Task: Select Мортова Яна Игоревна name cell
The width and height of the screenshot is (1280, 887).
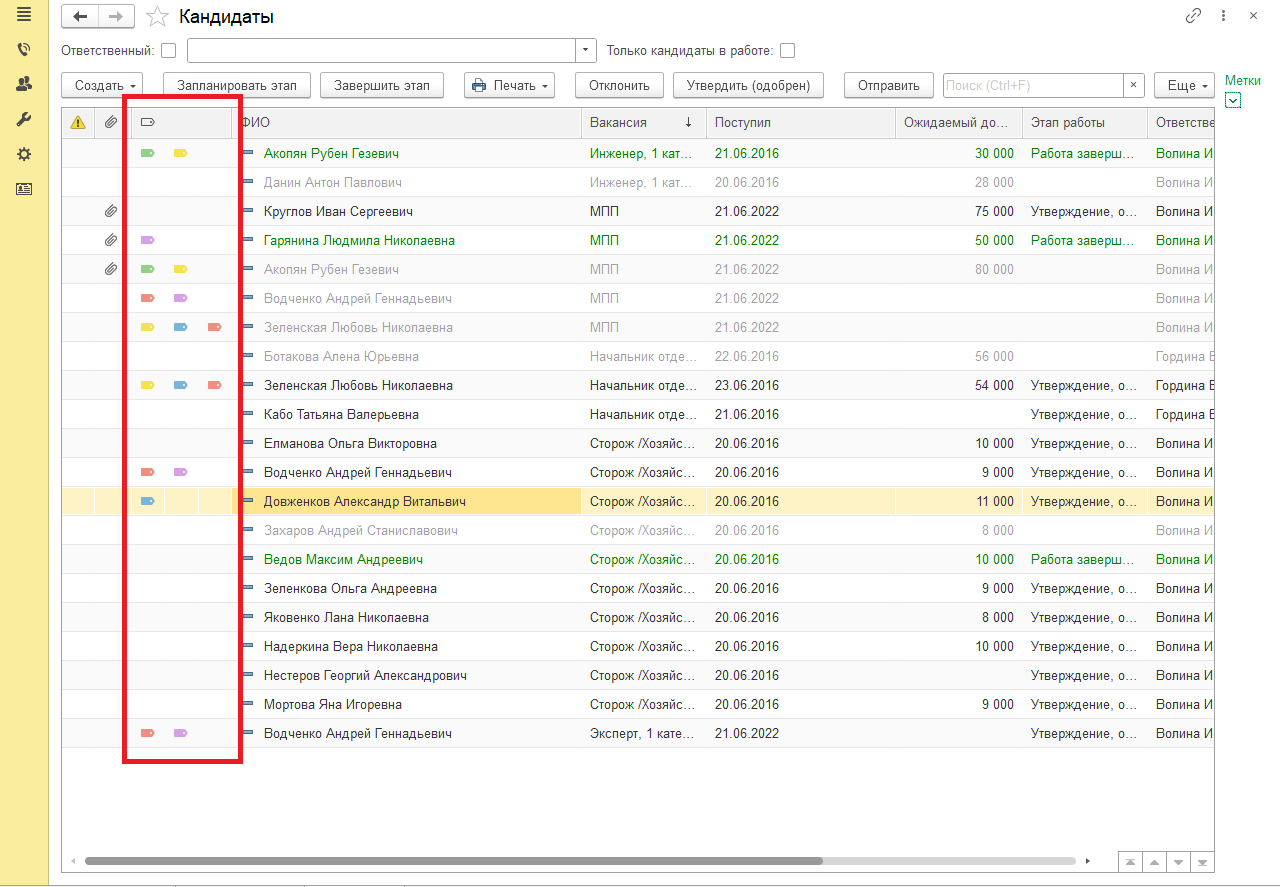Action: click(407, 705)
